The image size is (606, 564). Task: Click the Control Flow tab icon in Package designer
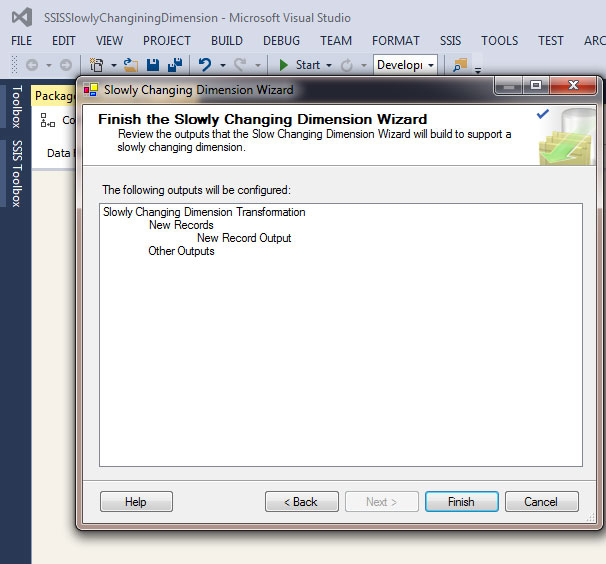tap(48, 120)
